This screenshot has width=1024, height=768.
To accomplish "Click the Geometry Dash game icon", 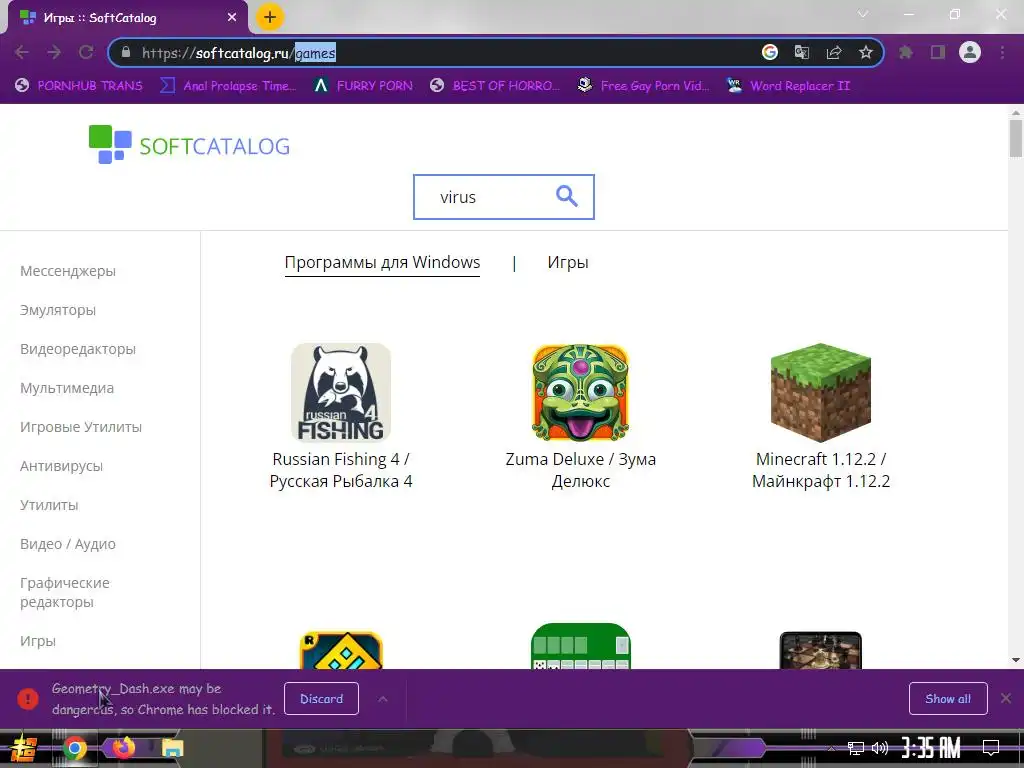I will (x=341, y=650).
